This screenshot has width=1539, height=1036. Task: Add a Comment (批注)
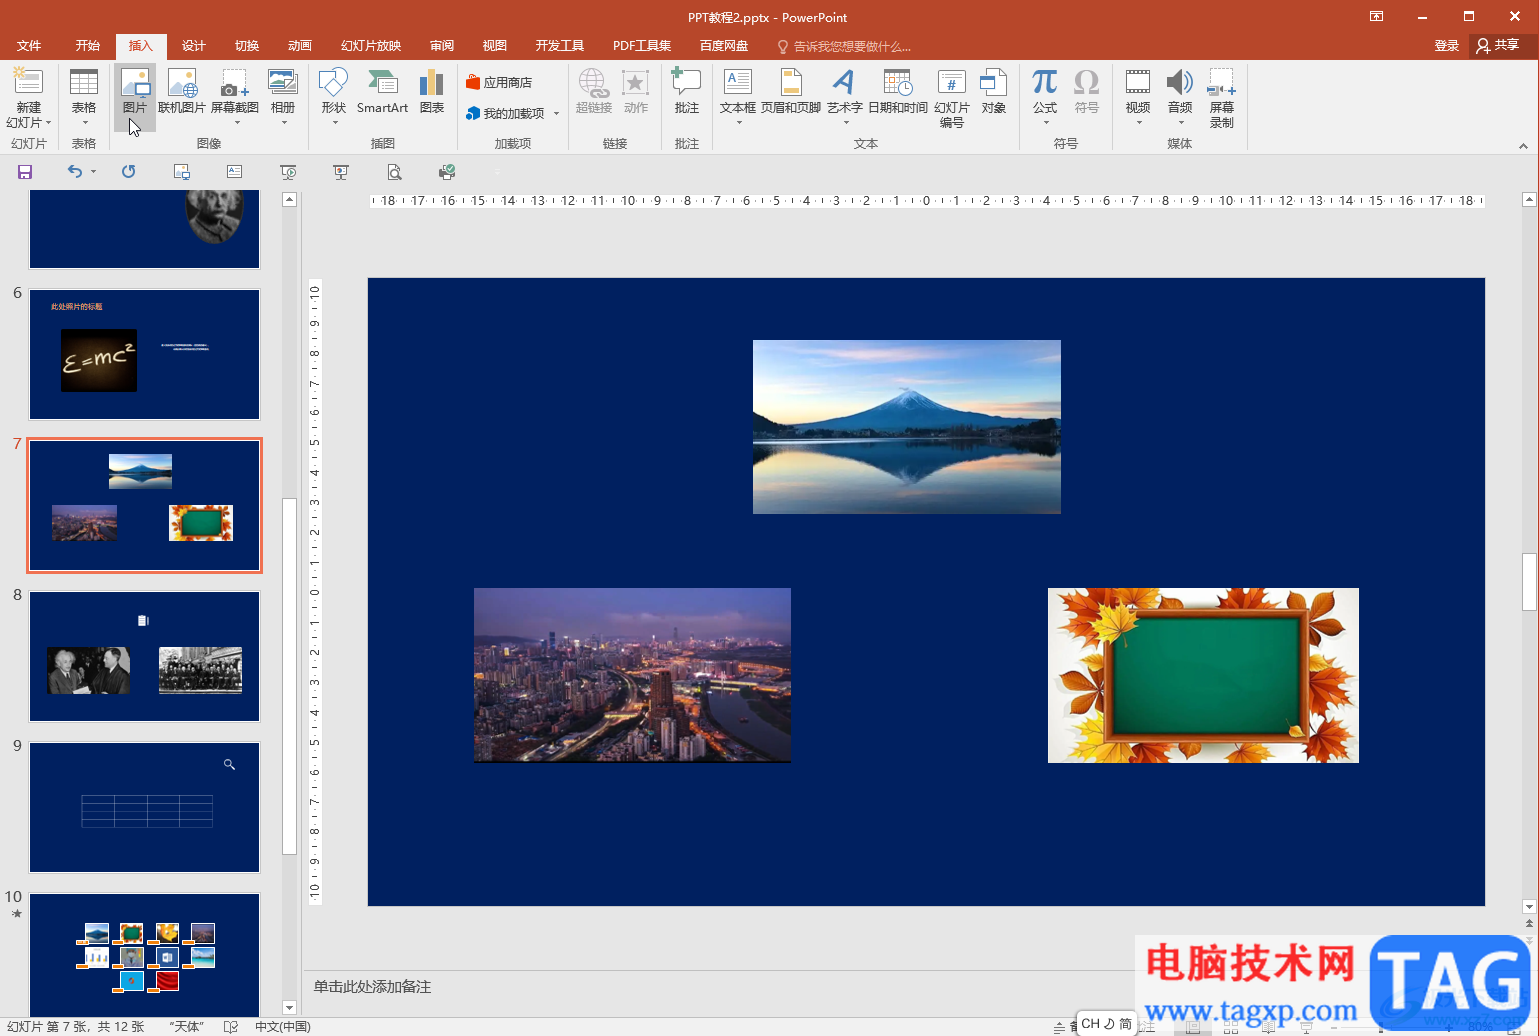point(686,92)
